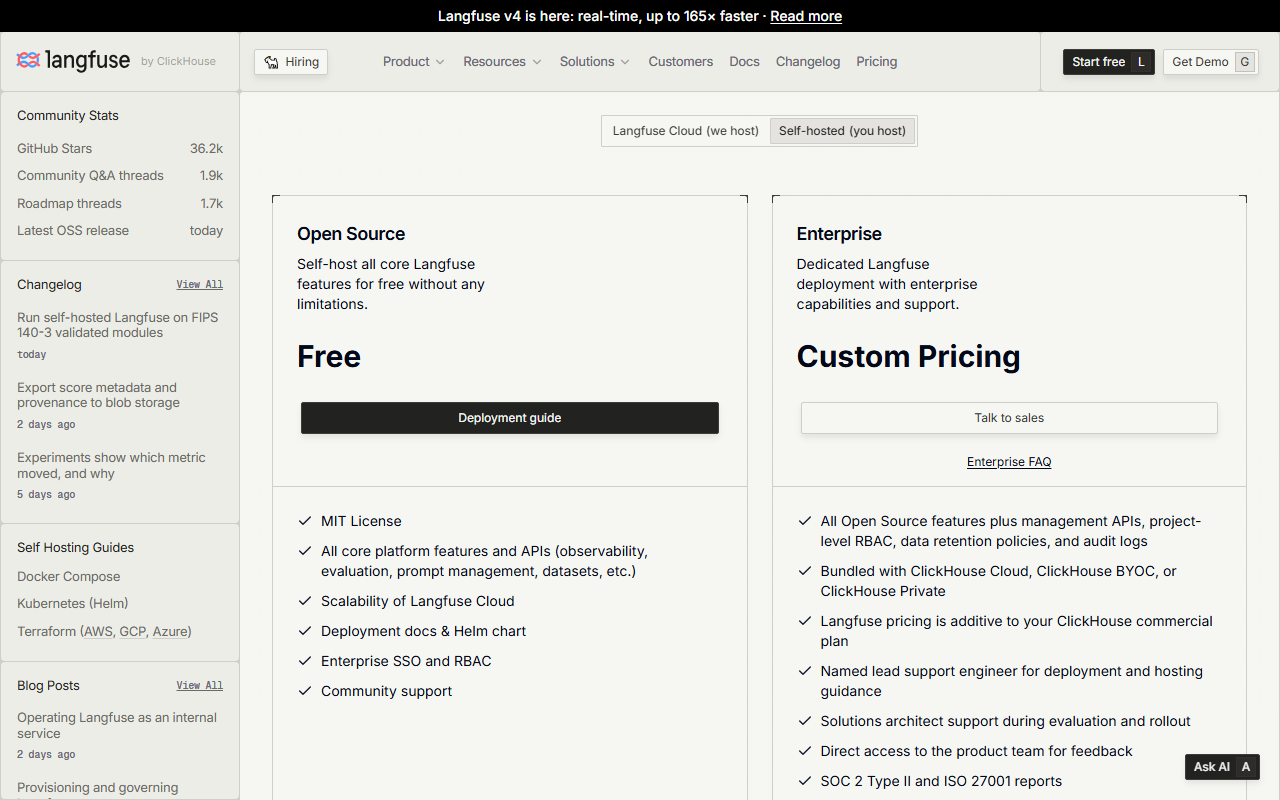Open GitHub Stars community stat
This screenshot has height=800, width=1280.
pyautogui.click(x=120, y=149)
